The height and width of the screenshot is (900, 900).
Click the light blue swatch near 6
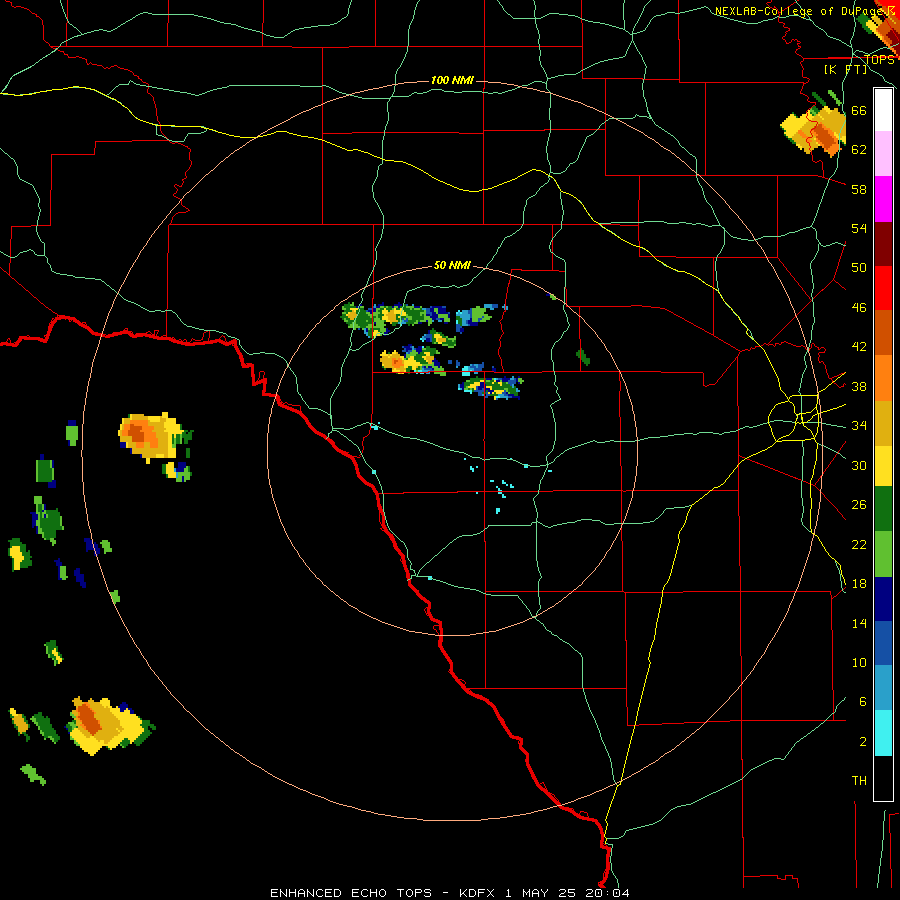tap(883, 688)
